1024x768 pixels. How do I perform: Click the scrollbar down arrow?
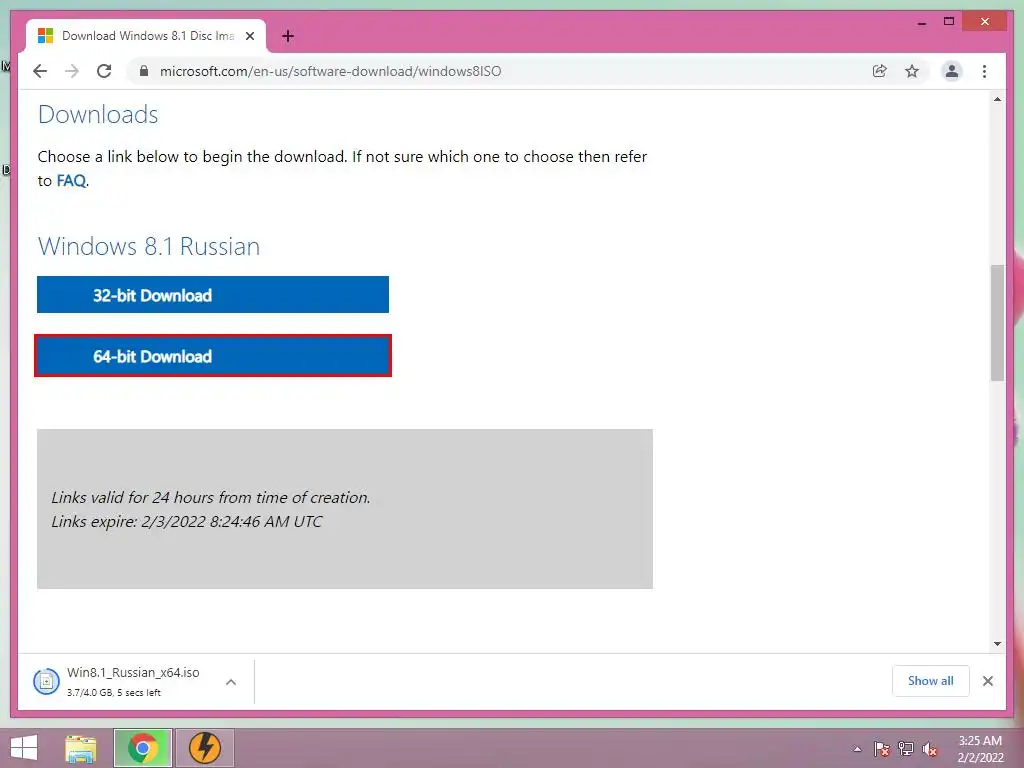(x=997, y=644)
